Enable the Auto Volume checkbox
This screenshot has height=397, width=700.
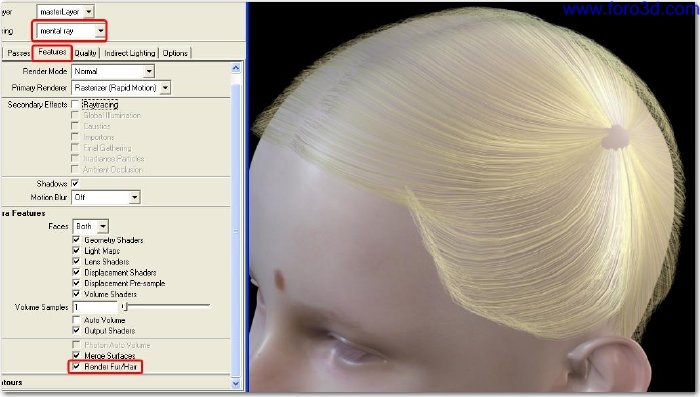76,320
